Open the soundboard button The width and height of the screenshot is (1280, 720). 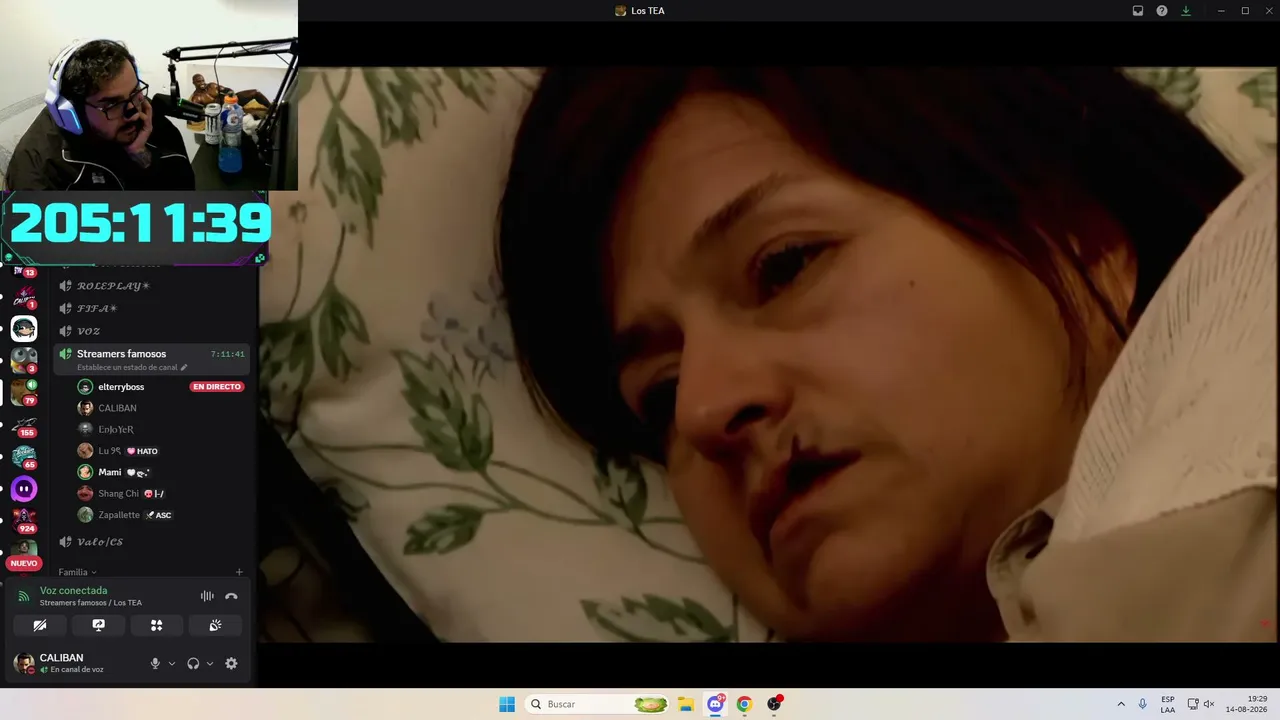(x=215, y=625)
